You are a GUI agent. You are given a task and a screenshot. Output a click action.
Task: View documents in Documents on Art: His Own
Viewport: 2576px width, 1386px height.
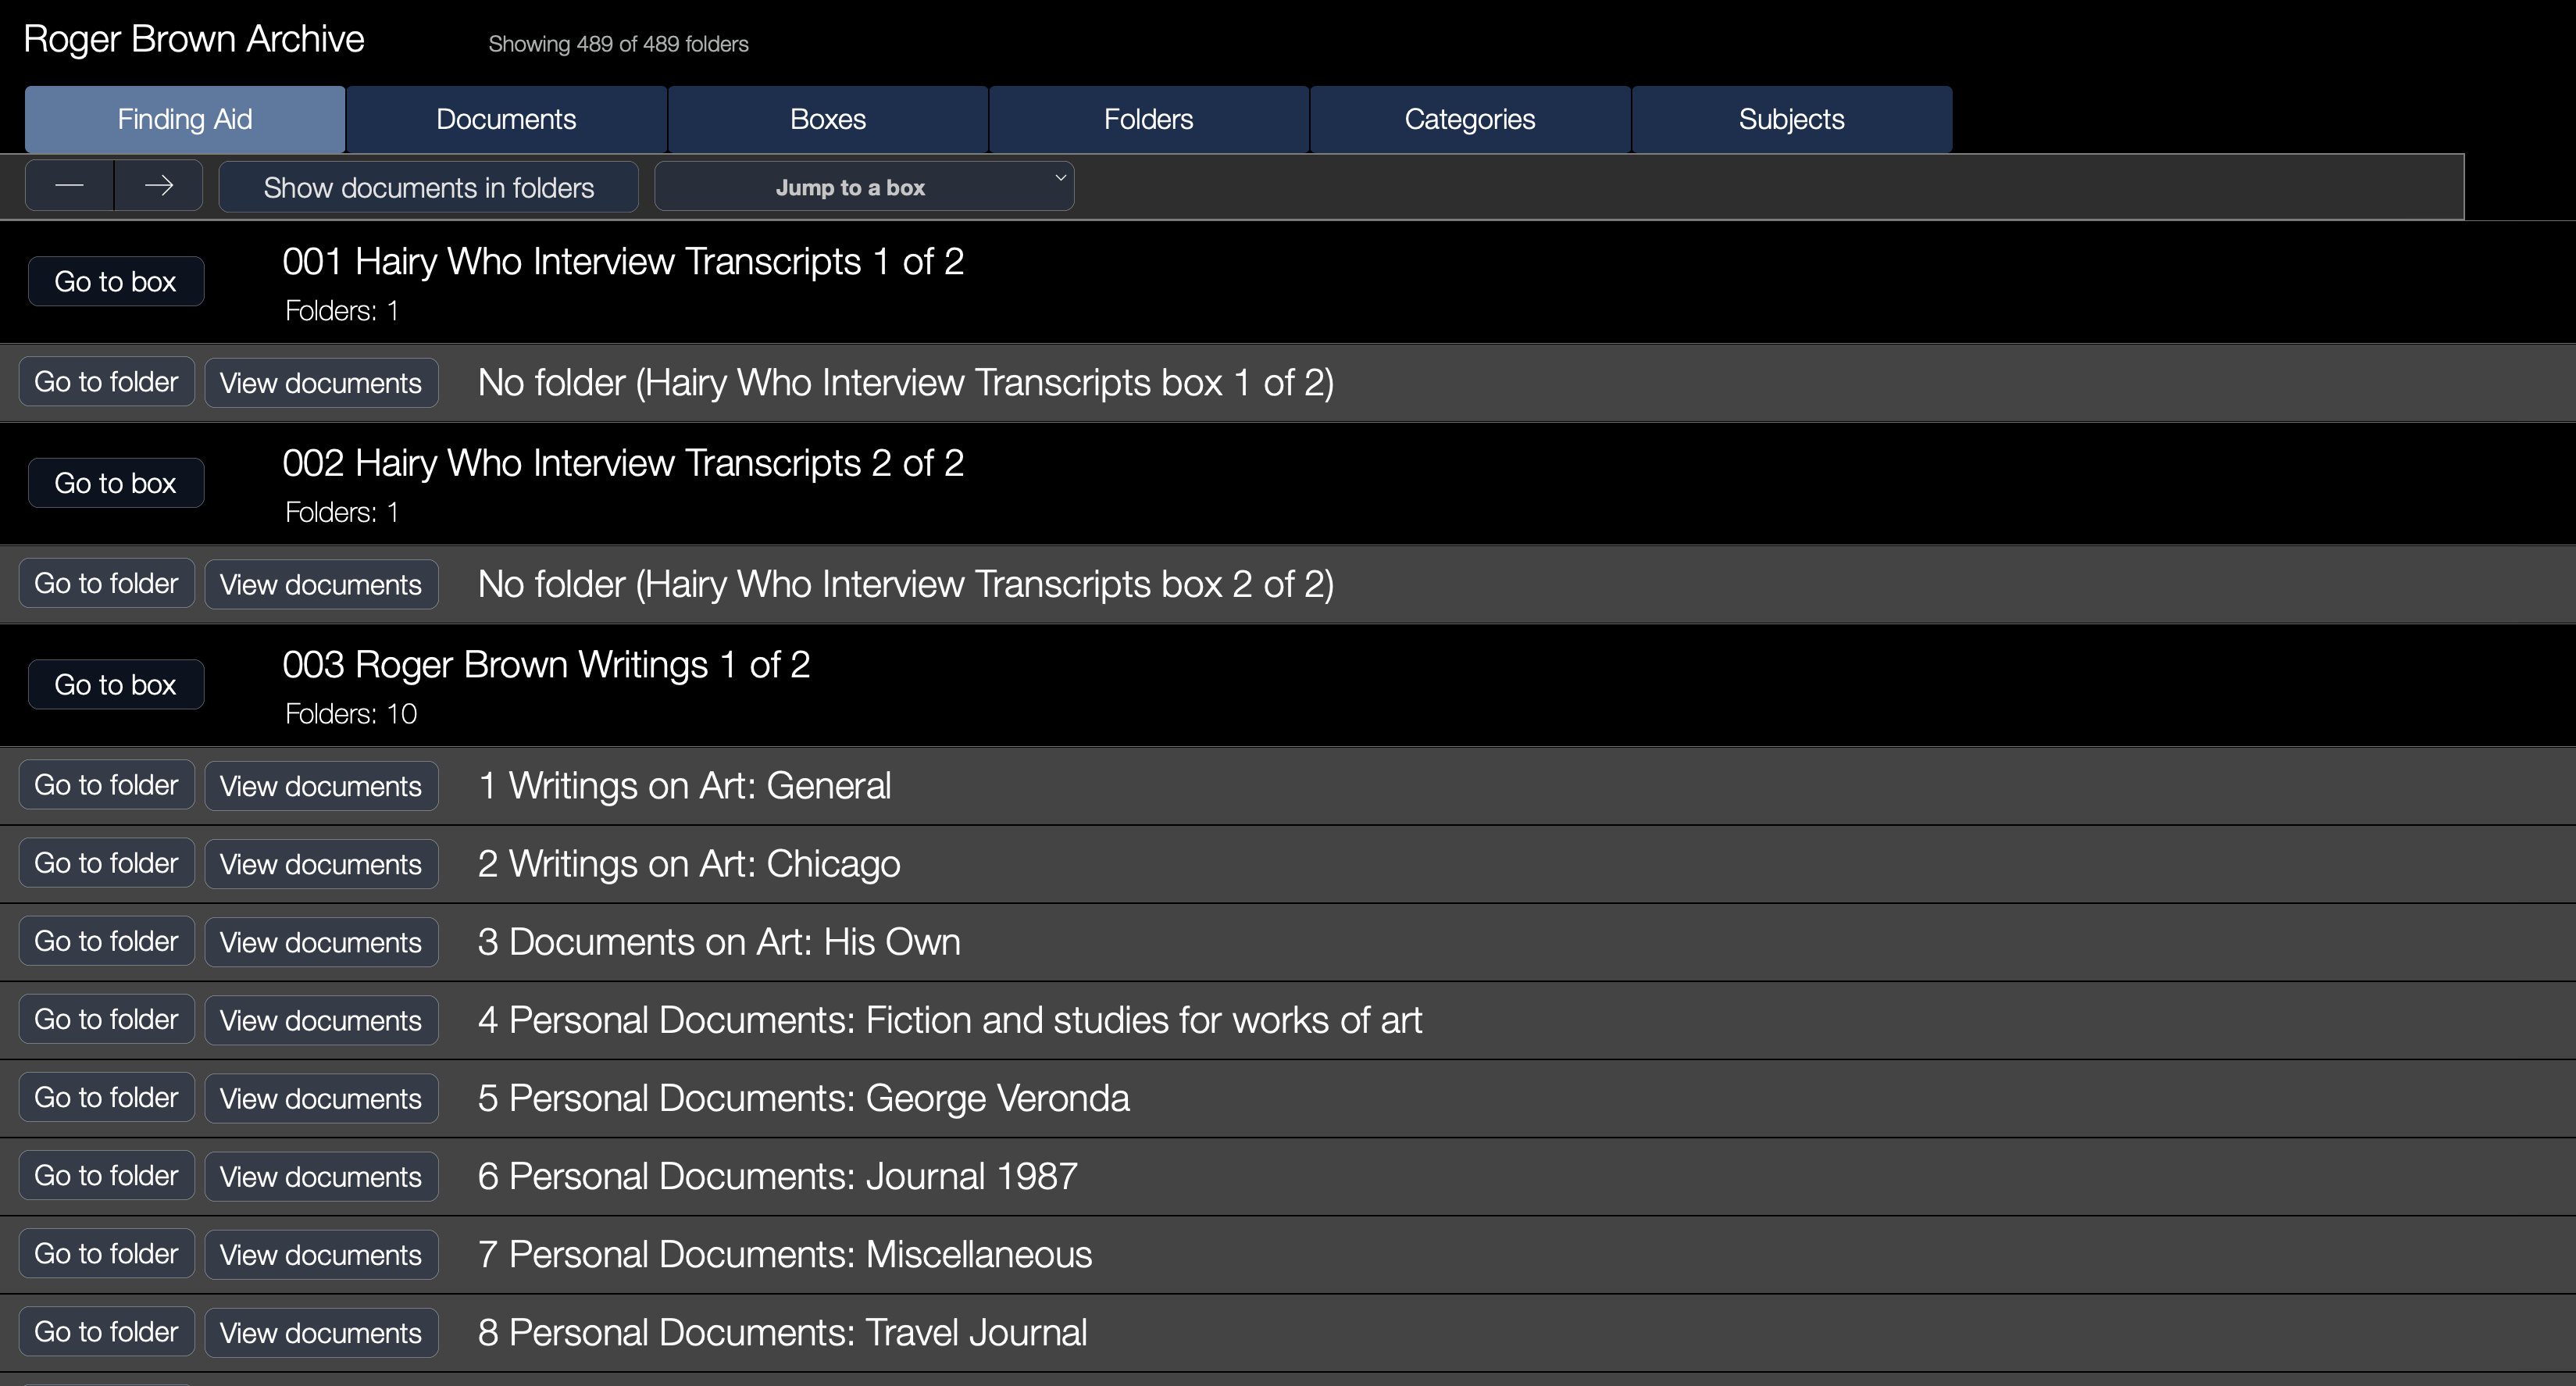(321, 942)
